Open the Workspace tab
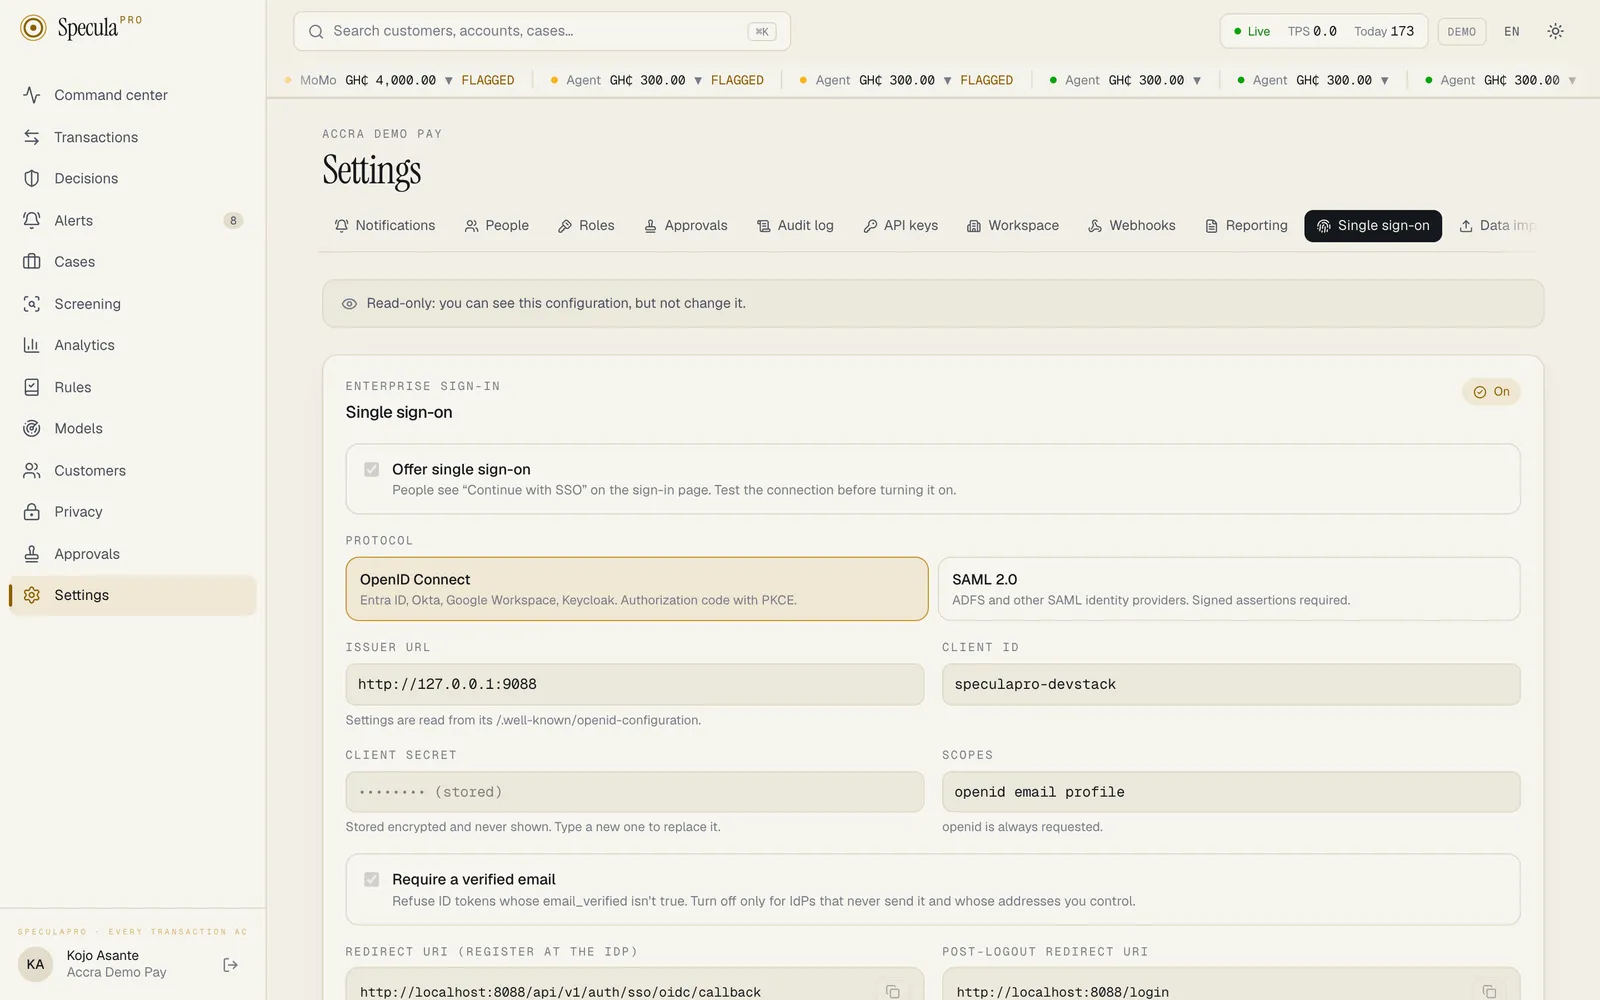This screenshot has height=1000, width=1600. click(x=1013, y=226)
